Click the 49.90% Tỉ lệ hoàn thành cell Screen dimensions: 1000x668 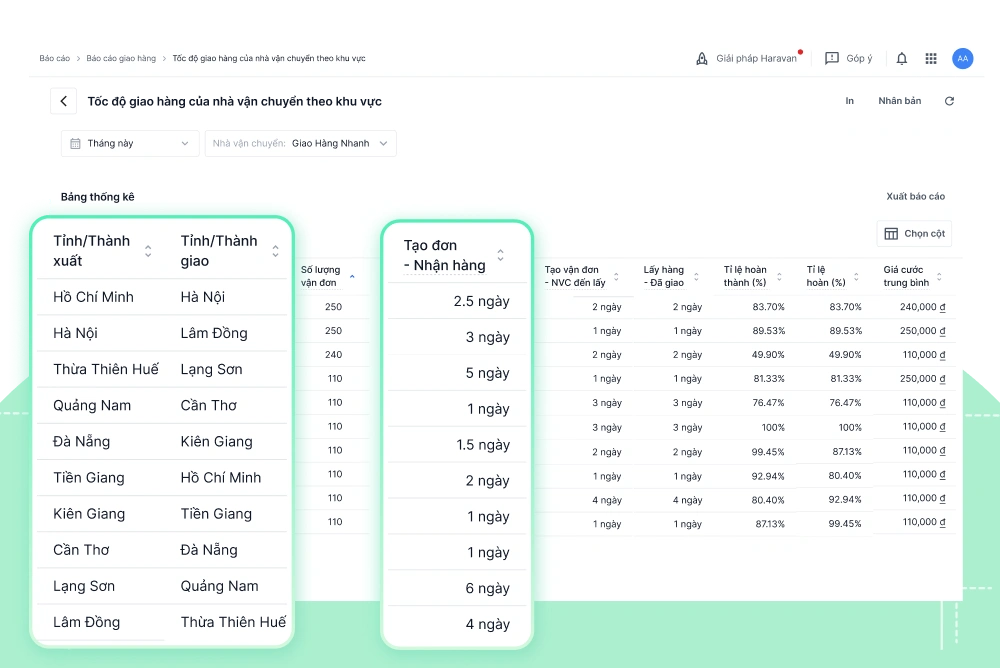(x=768, y=355)
